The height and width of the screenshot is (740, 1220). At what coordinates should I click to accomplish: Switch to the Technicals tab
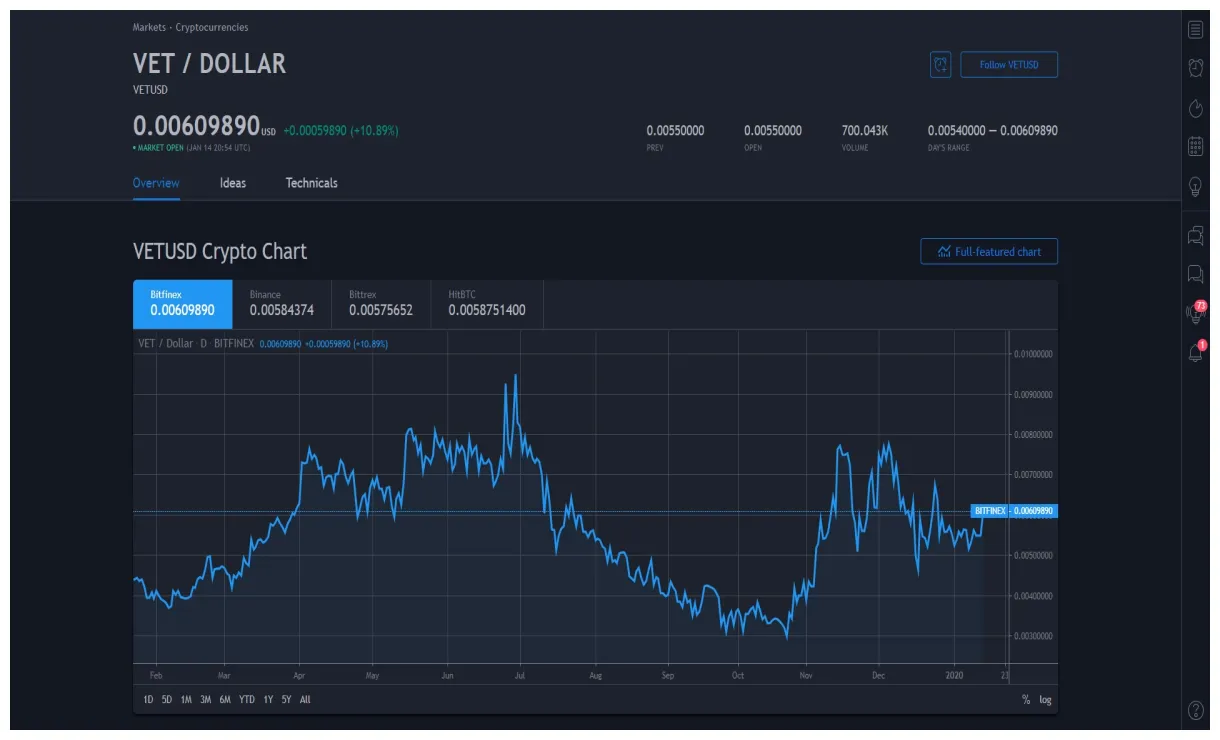coord(310,183)
